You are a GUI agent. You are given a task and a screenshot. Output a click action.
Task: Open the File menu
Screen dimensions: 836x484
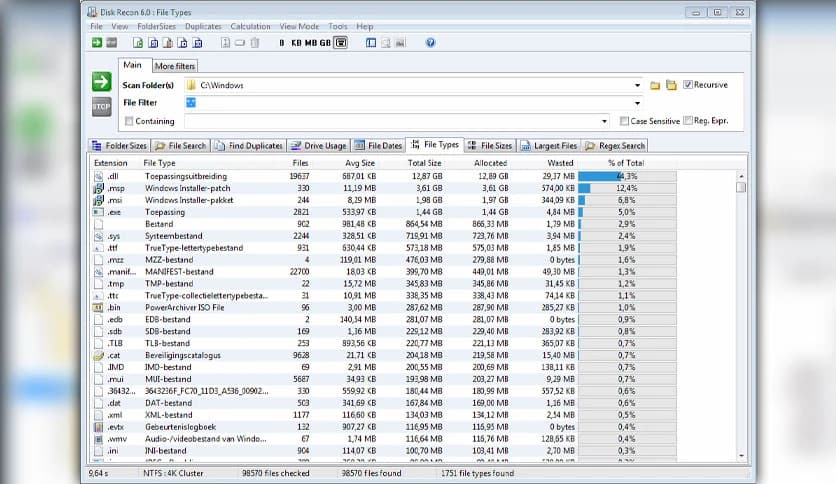coord(97,26)
